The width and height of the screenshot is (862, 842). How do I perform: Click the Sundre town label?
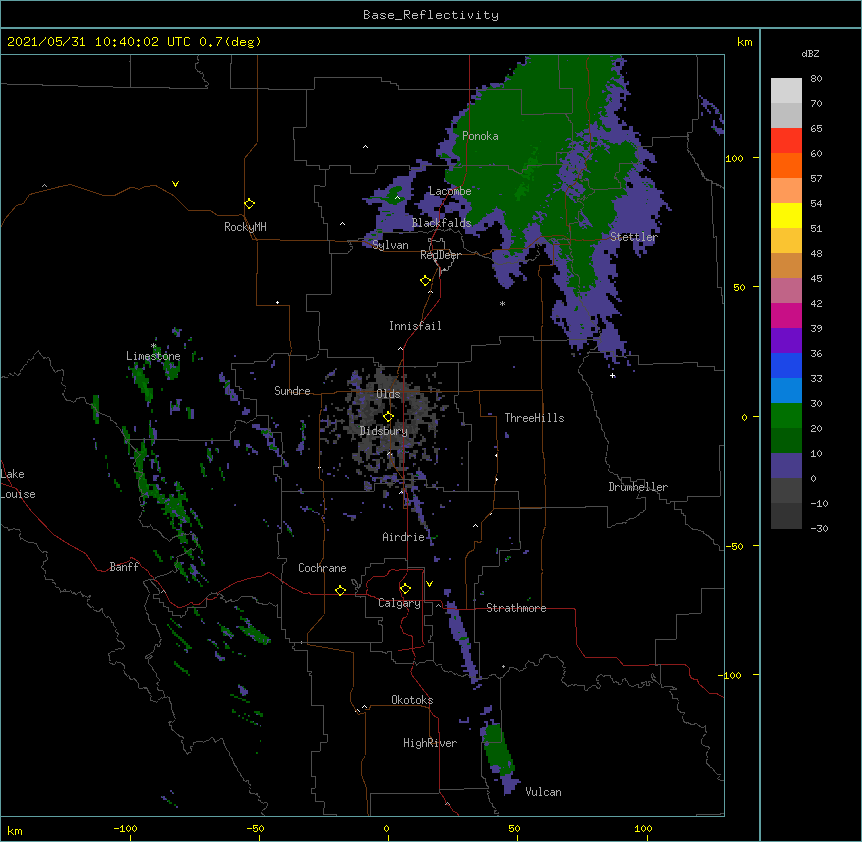pyautogui.click(x=292, y=391)
